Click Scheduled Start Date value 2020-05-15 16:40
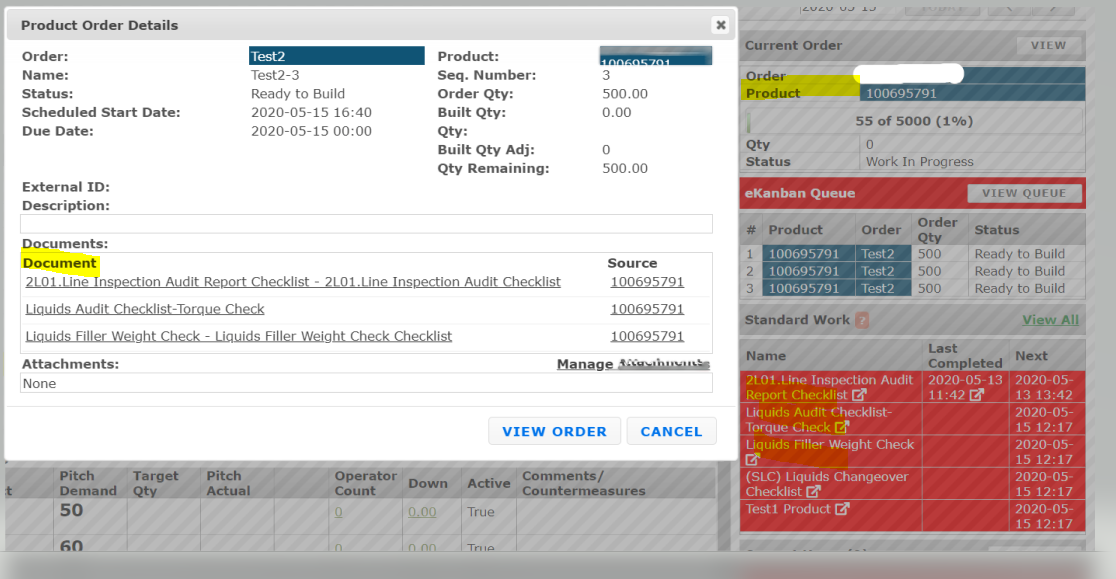1116x579 pixels. click(x=311, y=112)
